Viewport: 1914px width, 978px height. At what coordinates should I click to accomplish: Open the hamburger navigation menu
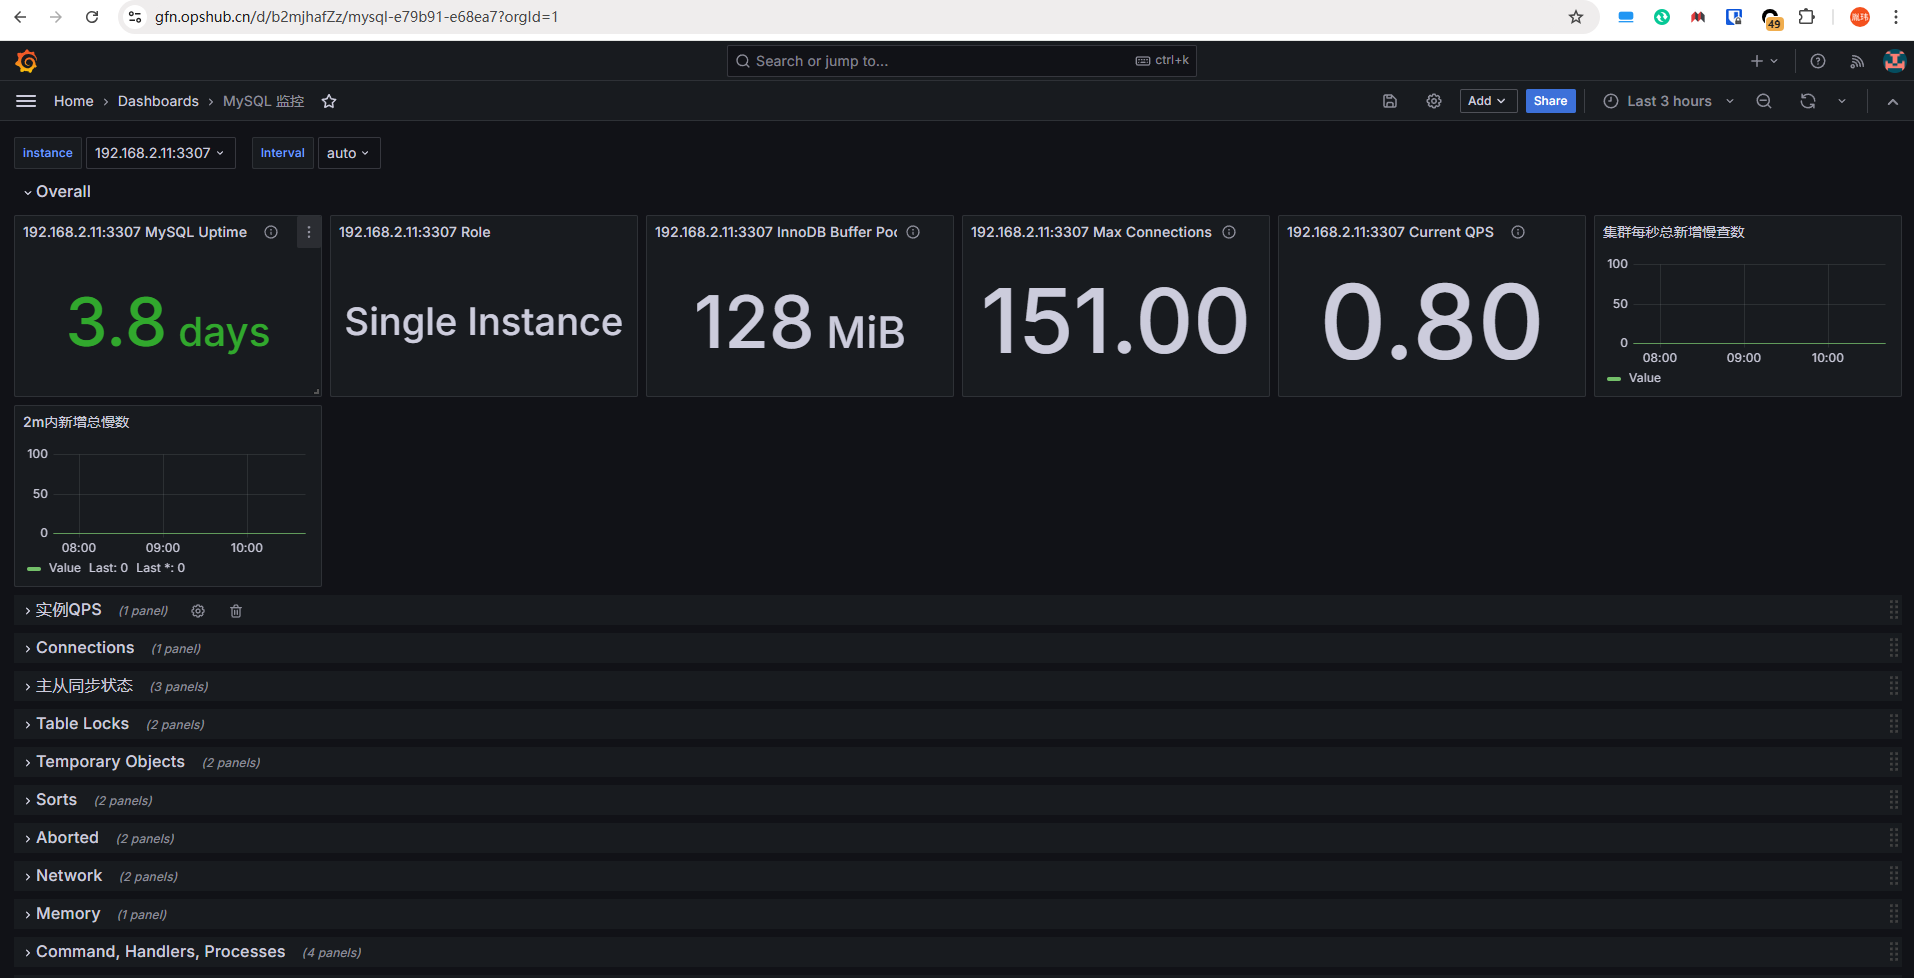click(x=26, y=101)
